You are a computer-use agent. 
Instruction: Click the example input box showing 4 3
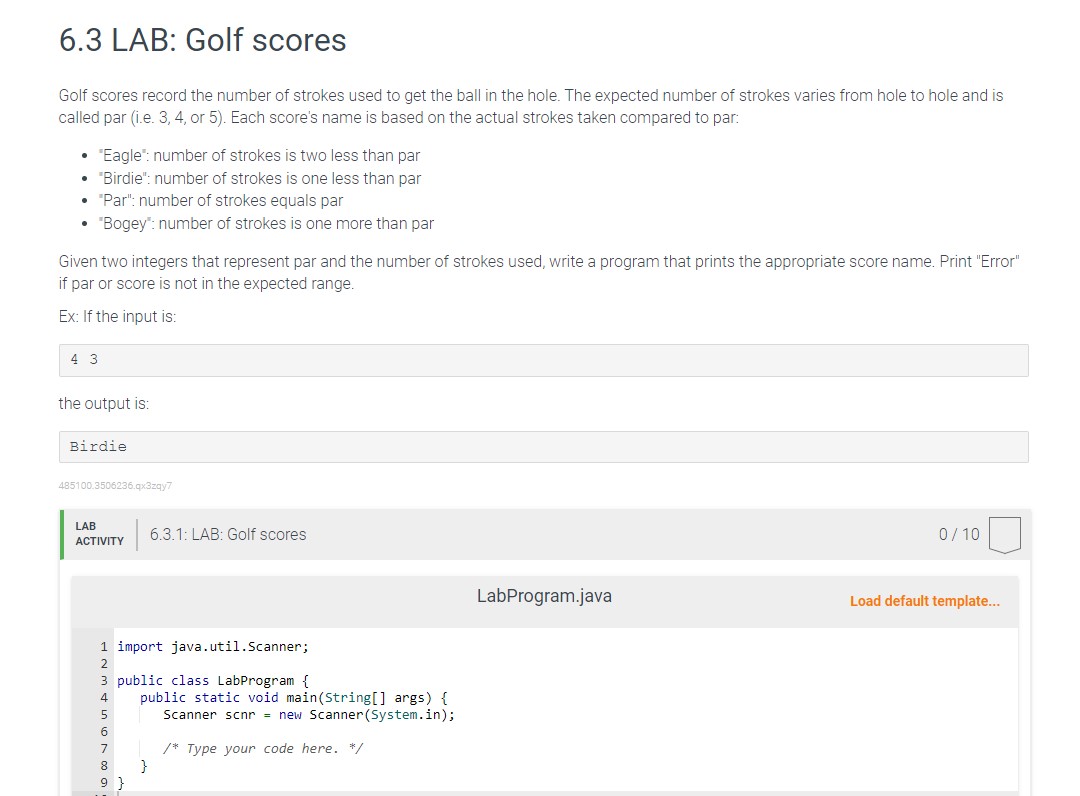pos(543,360)
